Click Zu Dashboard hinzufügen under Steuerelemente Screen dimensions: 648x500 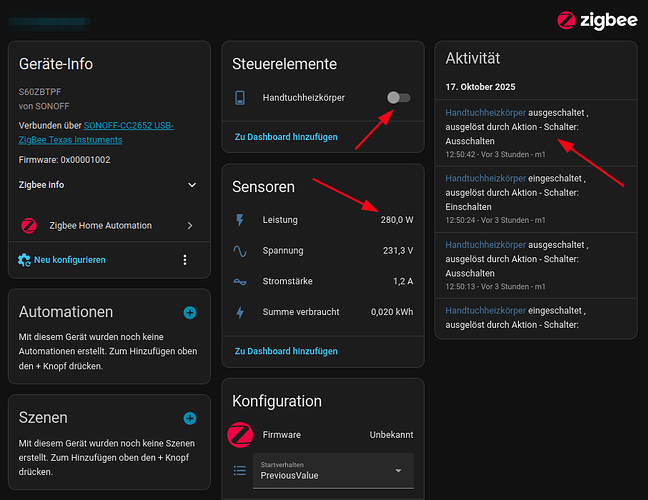coord(286,137)
